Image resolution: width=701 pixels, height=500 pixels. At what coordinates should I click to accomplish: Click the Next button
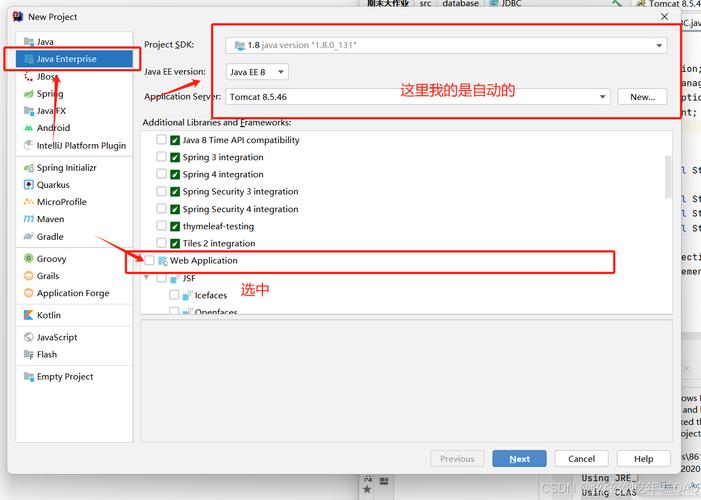(x=519, y=459)
